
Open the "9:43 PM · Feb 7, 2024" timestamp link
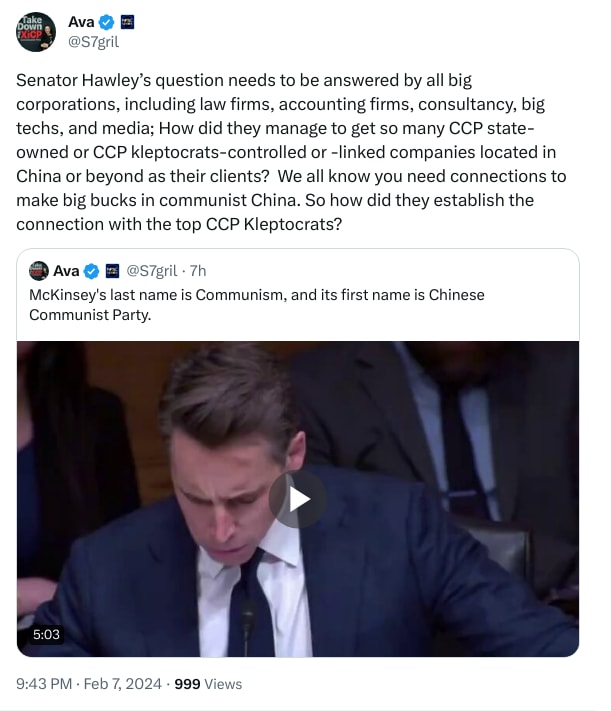(x=87, y=684)
